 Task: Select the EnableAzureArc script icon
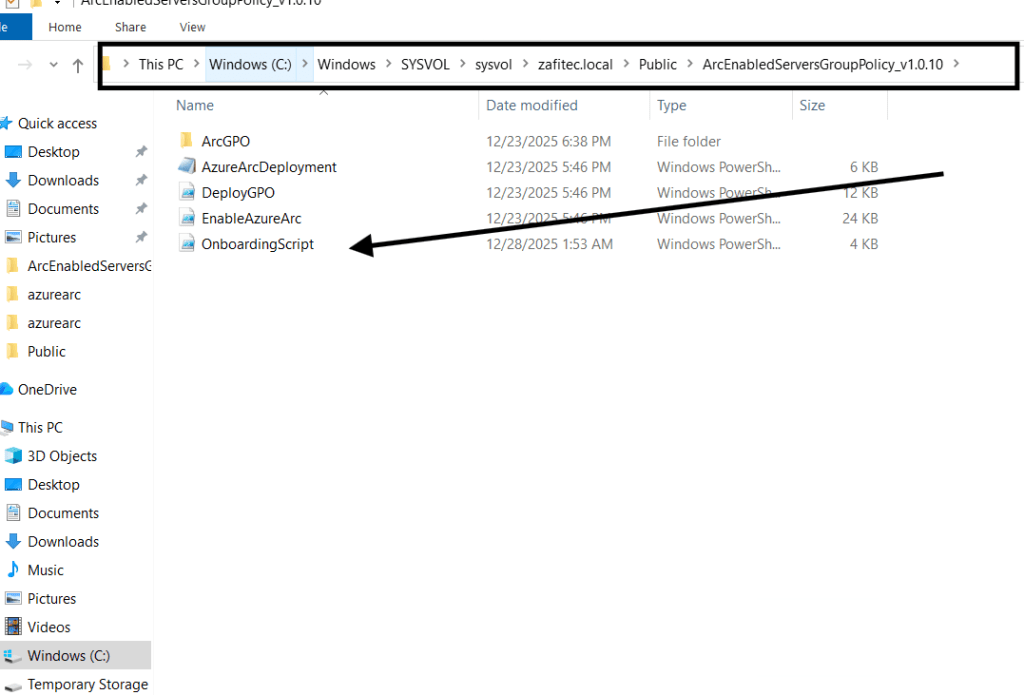pyautogui.click(x=186, y=218)
